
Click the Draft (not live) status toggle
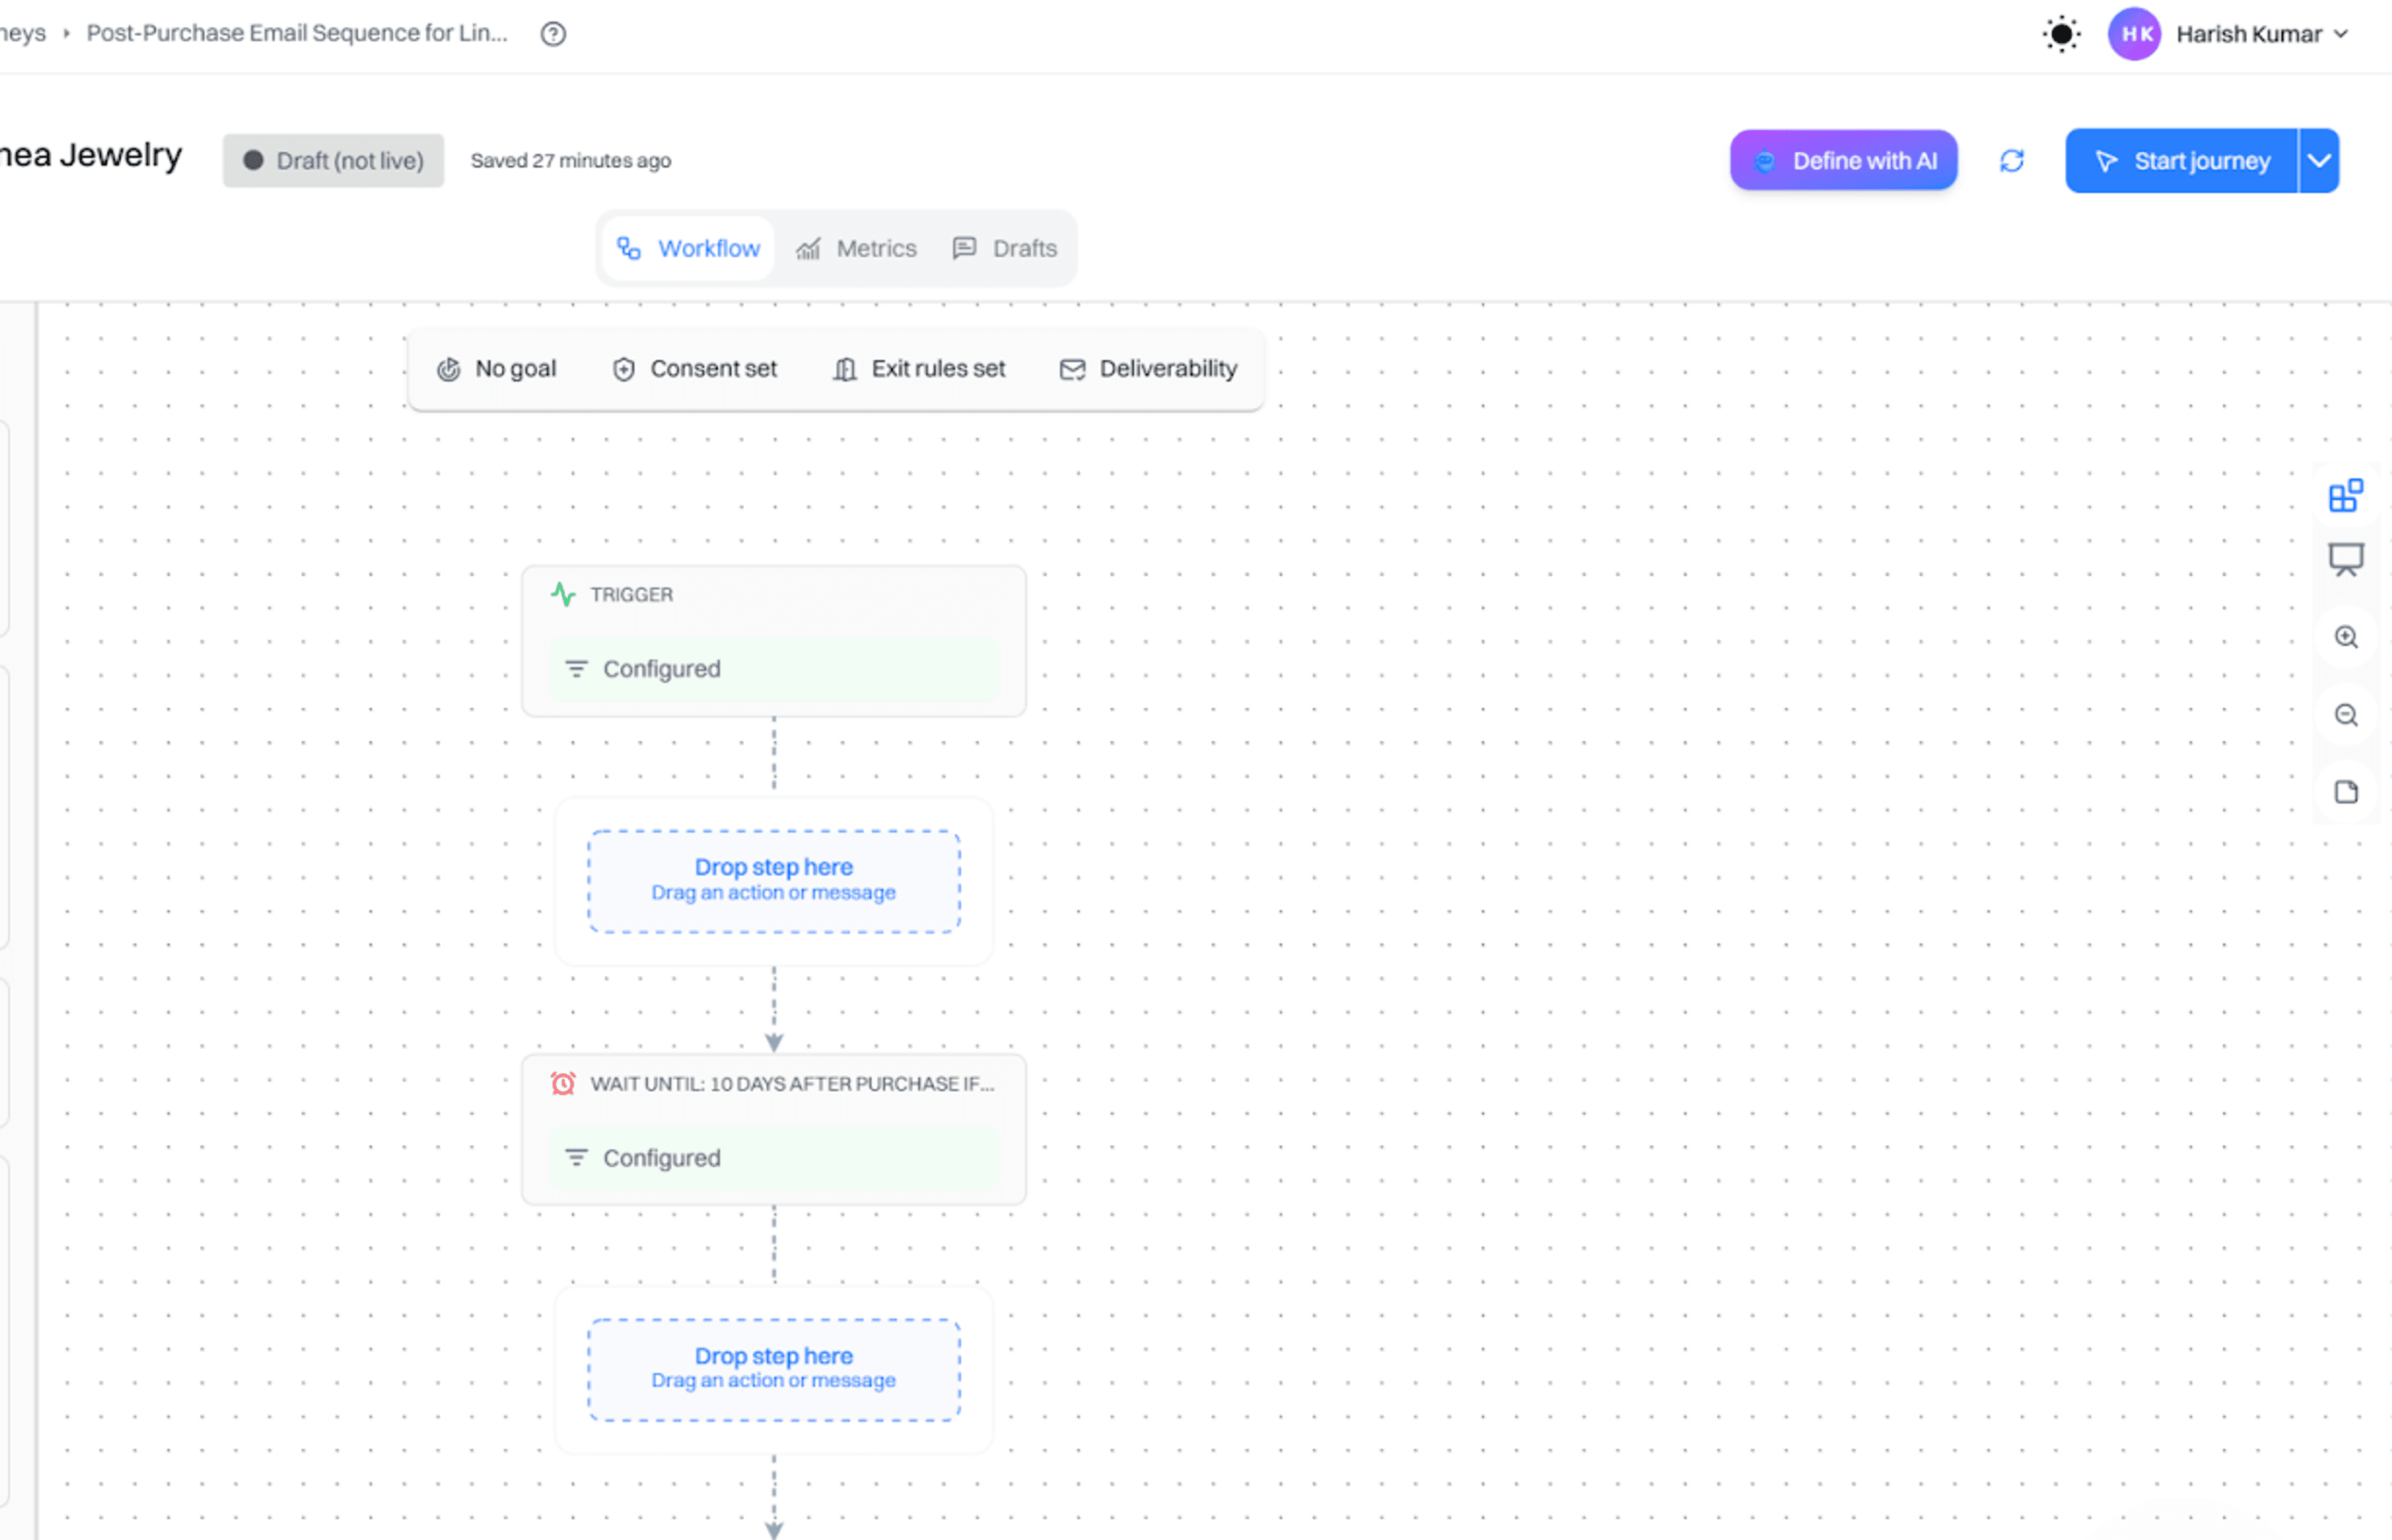tap(333, 160)
